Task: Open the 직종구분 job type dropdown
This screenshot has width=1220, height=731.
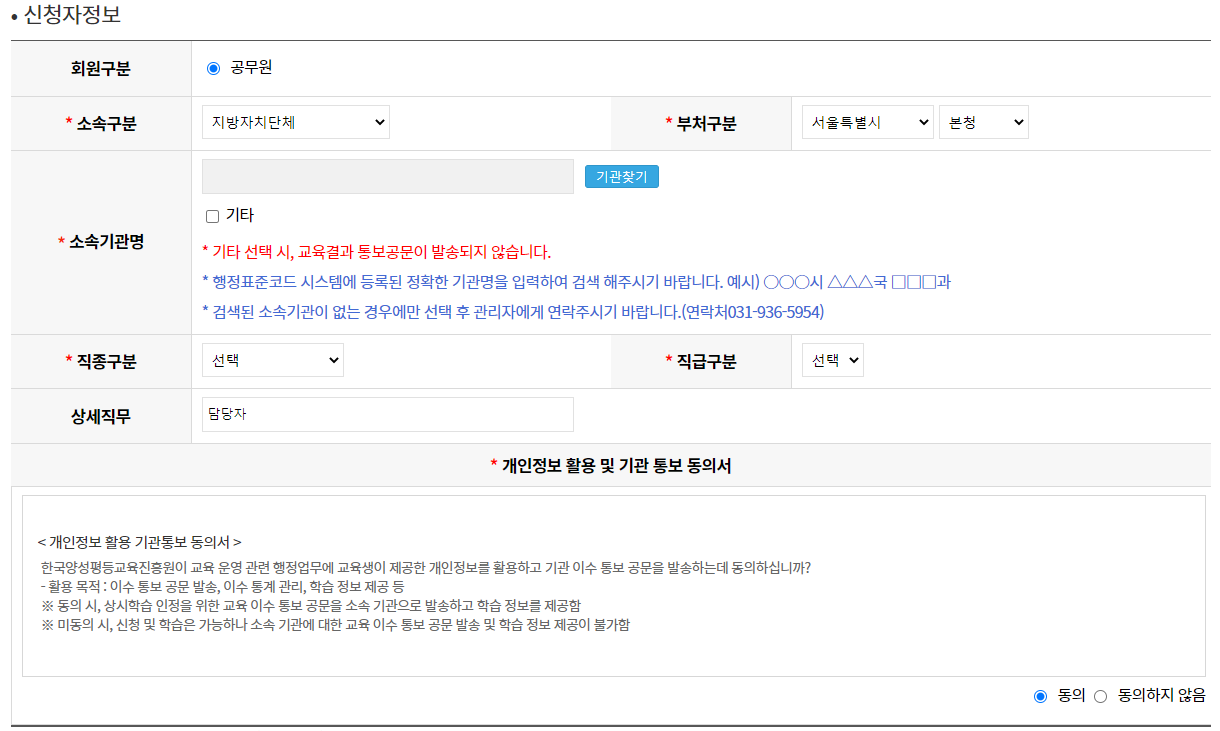Action: click(272, 360)
